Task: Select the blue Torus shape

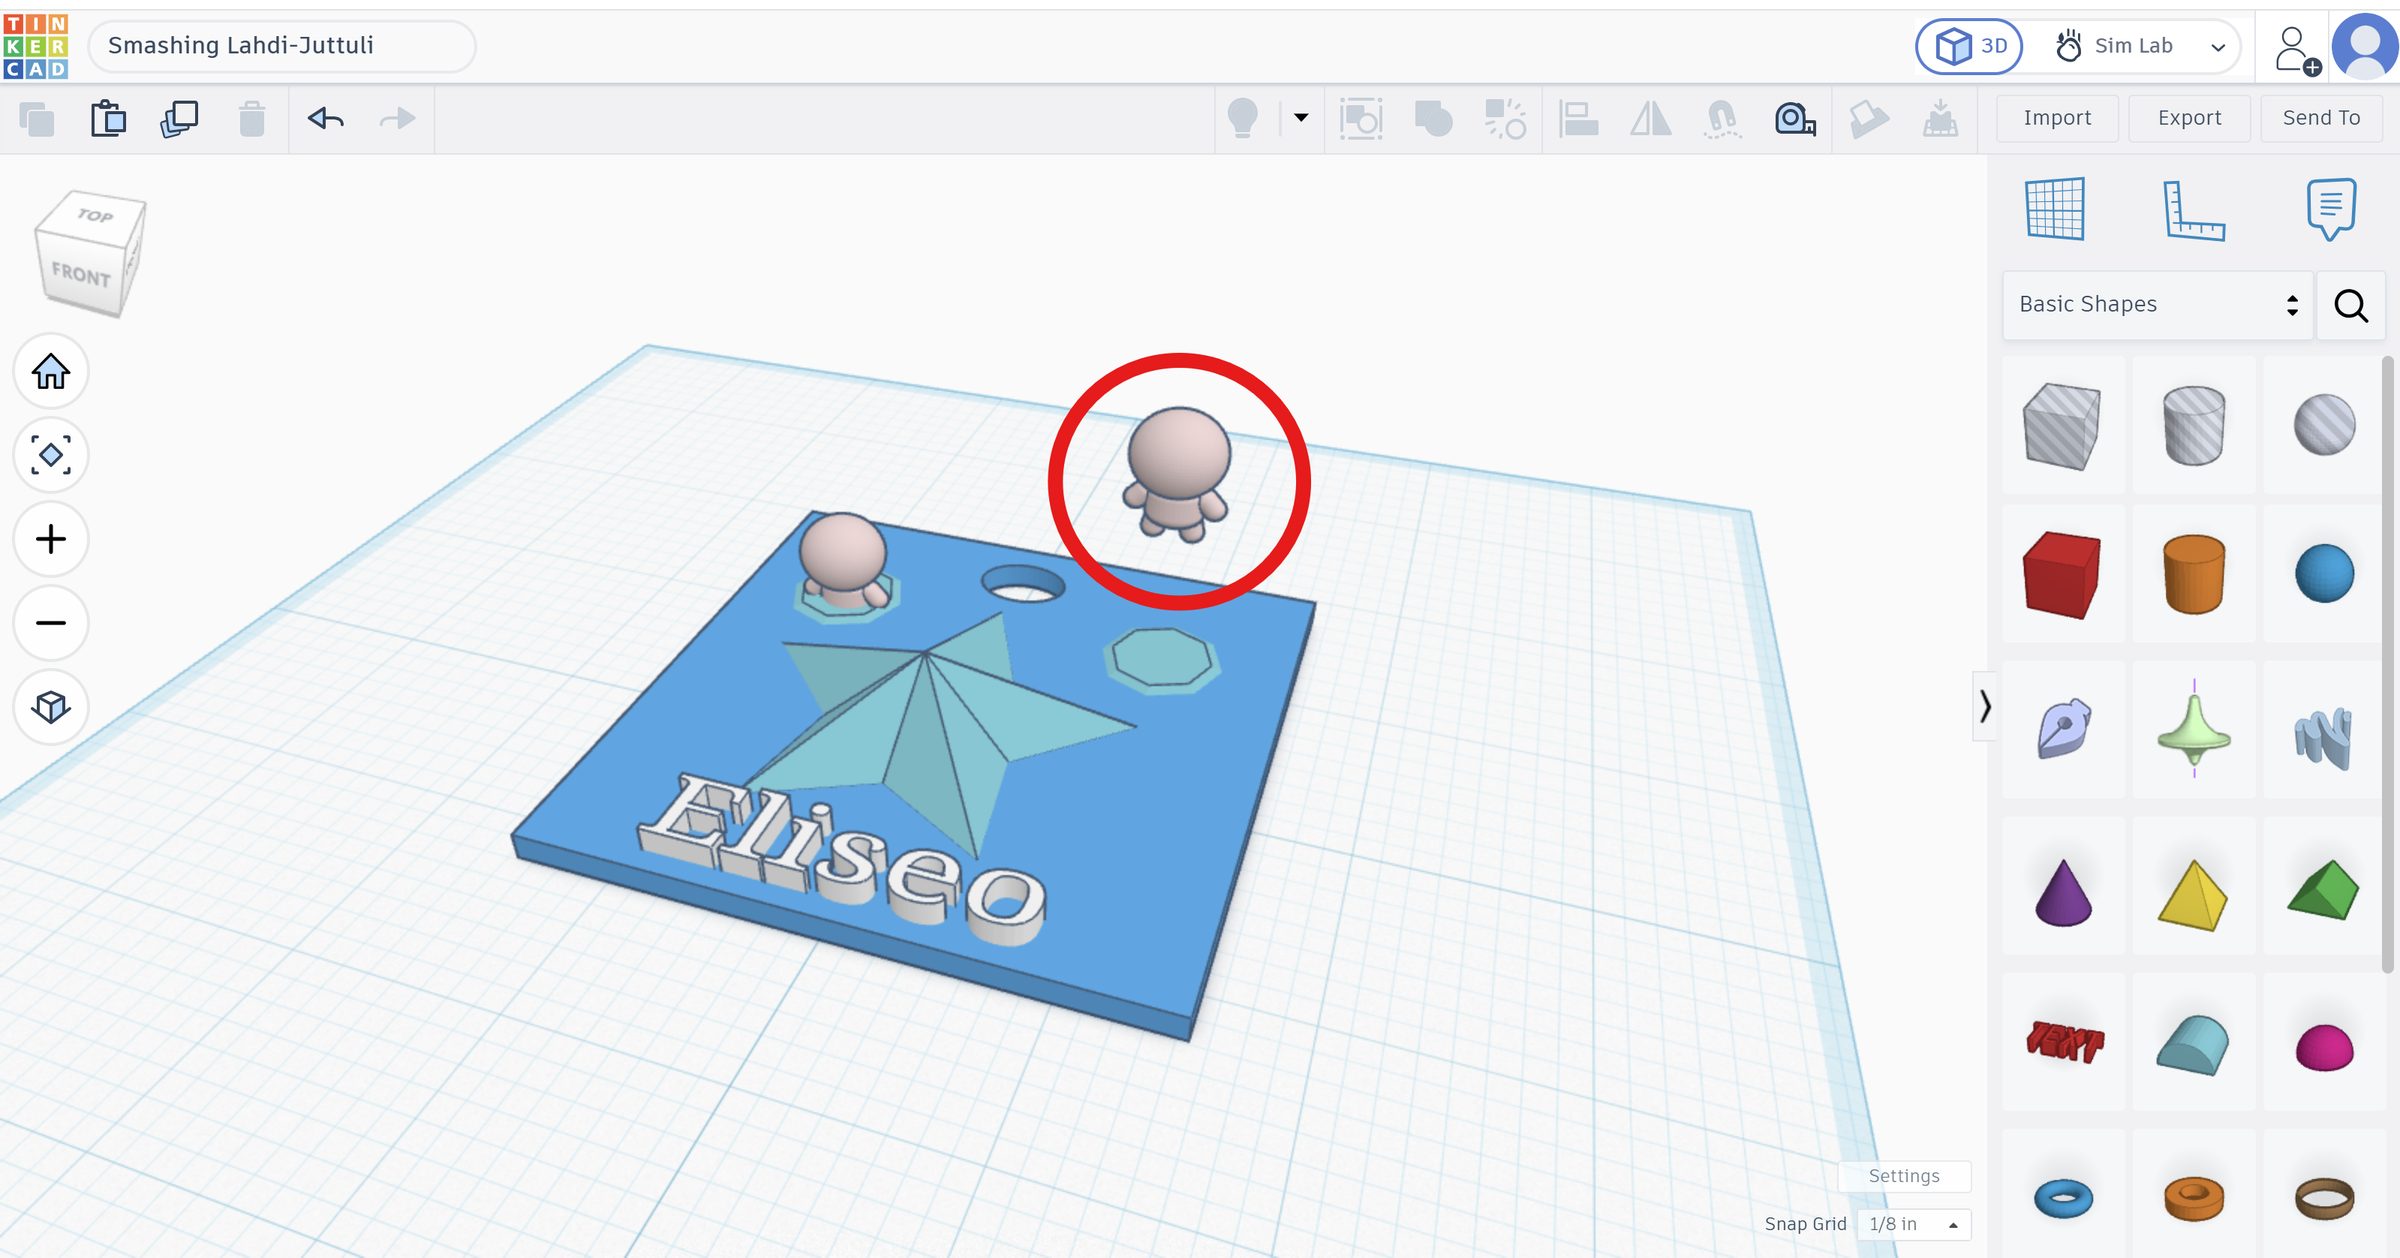Action: tap(2062, 1197)
